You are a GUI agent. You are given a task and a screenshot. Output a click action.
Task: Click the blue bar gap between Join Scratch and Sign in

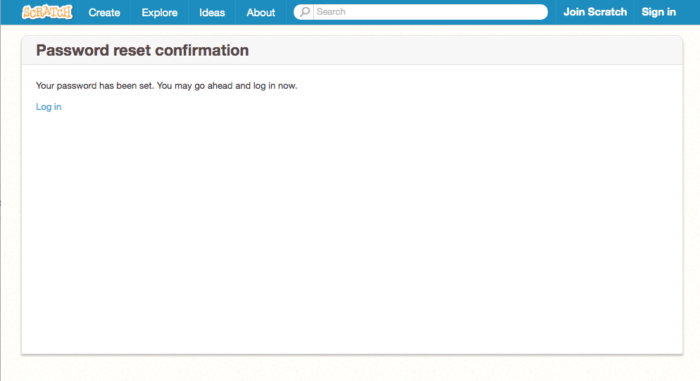click(634, 12)
